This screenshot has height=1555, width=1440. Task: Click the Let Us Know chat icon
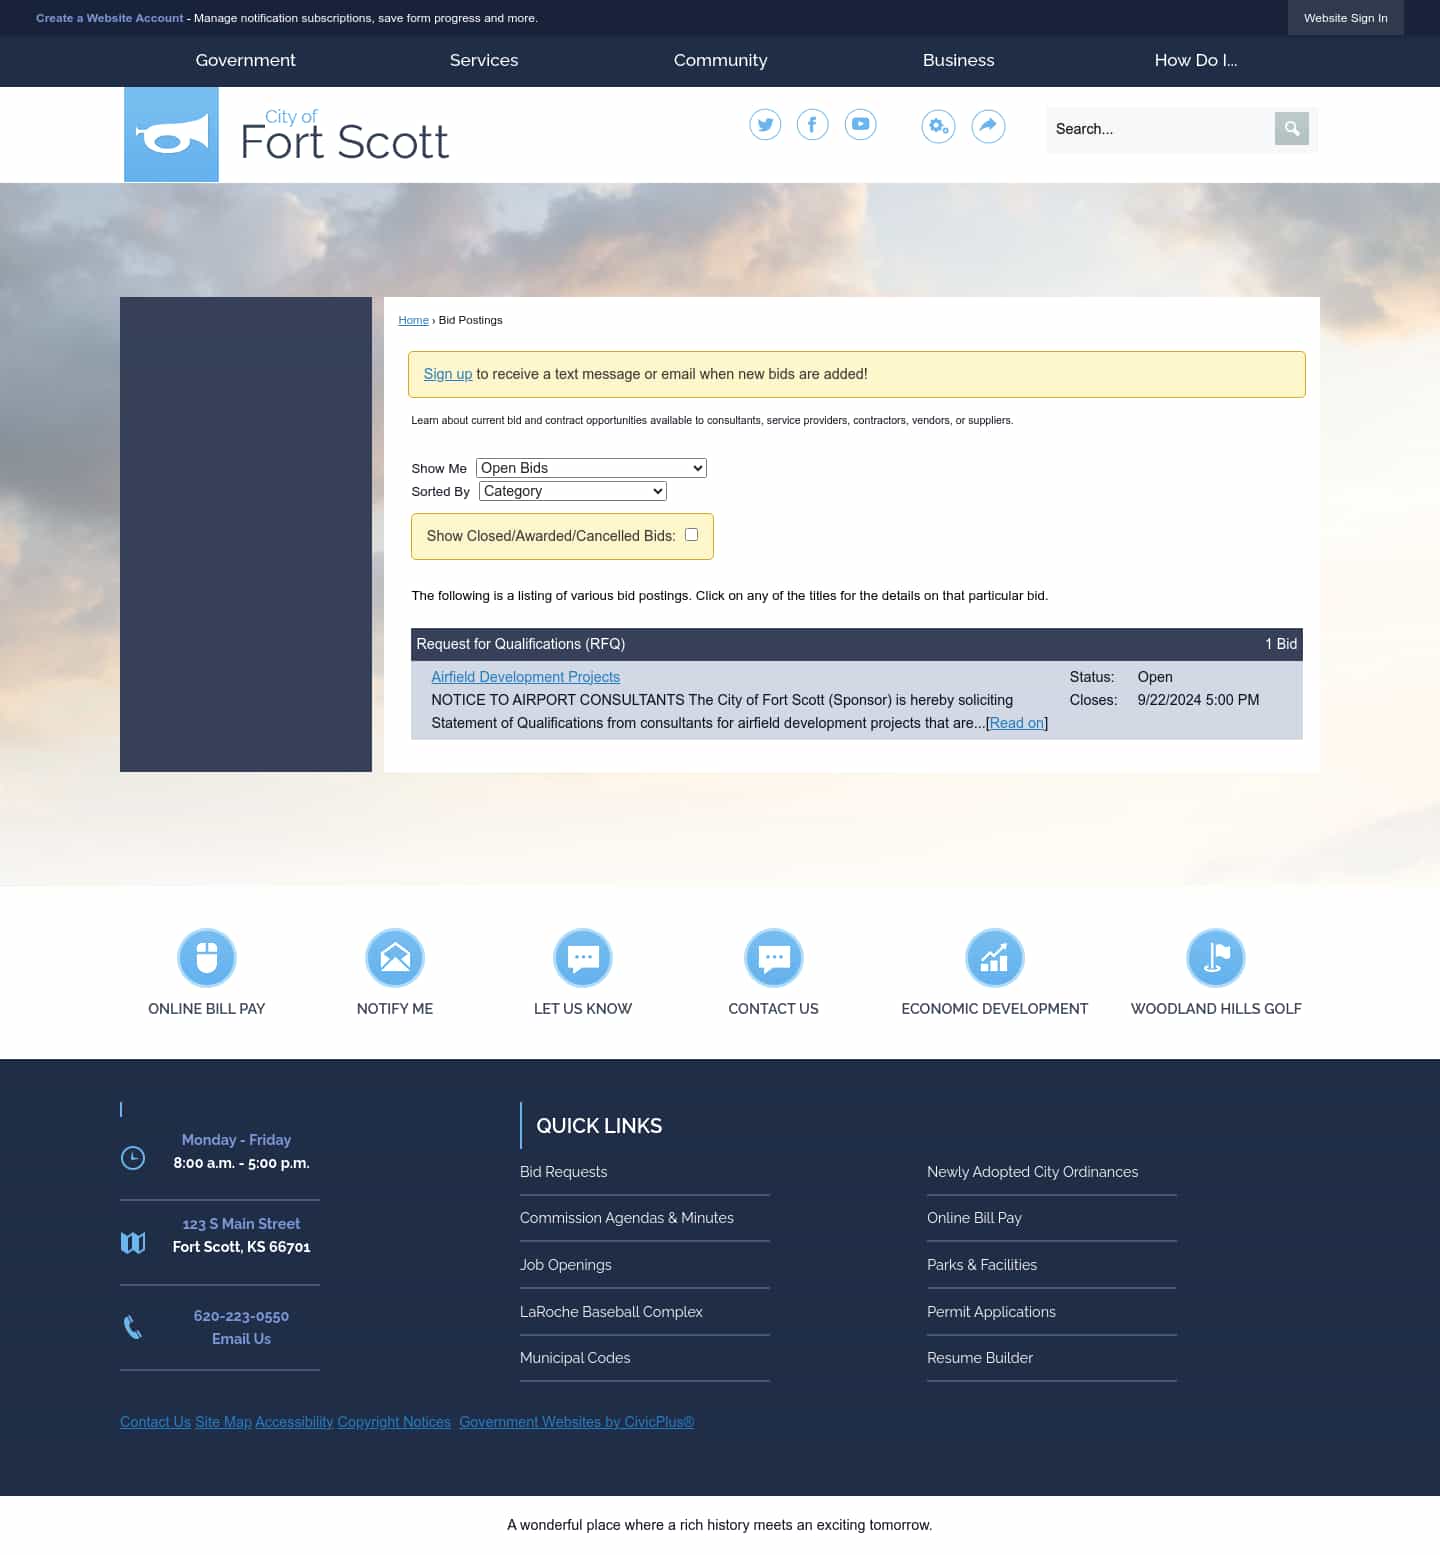pyautogui.click(x=583, y=958)
